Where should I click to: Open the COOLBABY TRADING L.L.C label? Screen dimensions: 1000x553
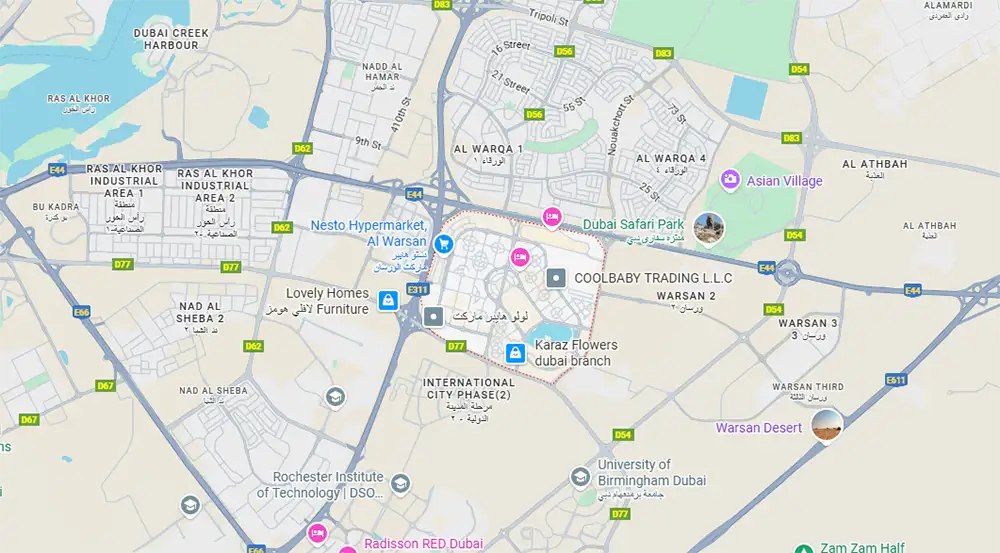click(x=653, y=278)
